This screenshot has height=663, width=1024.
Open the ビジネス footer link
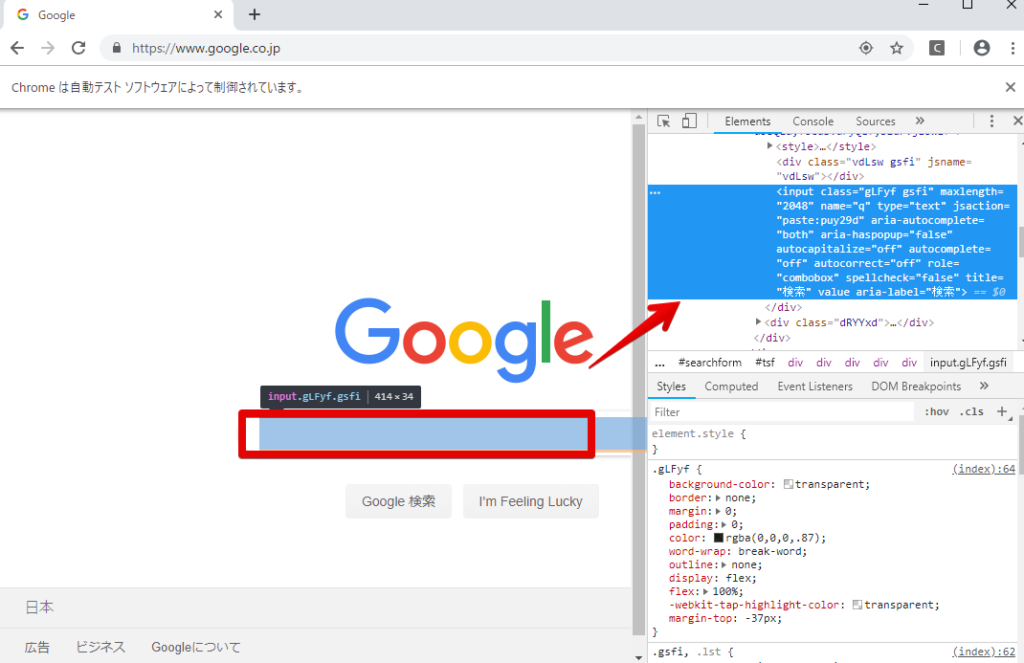click(x=100, y=647)
